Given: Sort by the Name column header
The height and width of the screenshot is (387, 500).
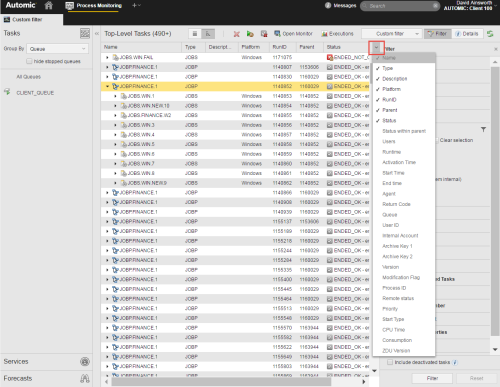Looking at the screenshot, I should click(x=142, y=47).
